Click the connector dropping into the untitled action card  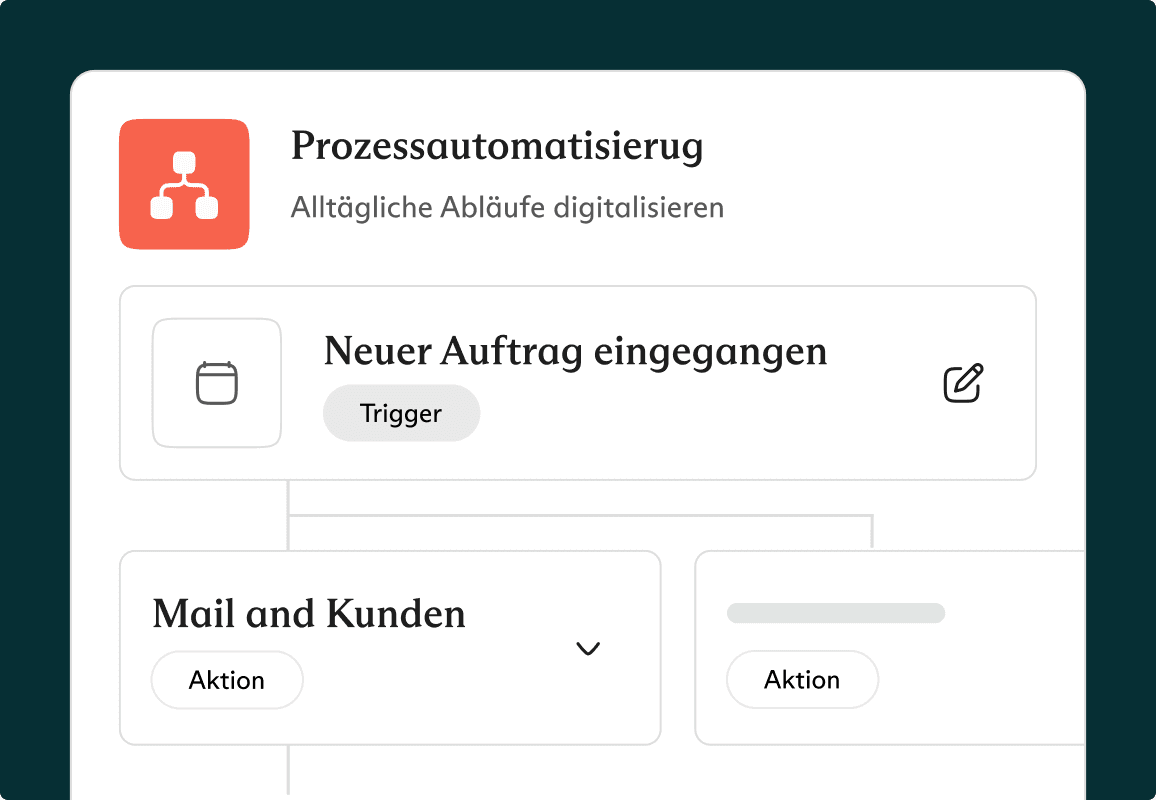[872, 533]
